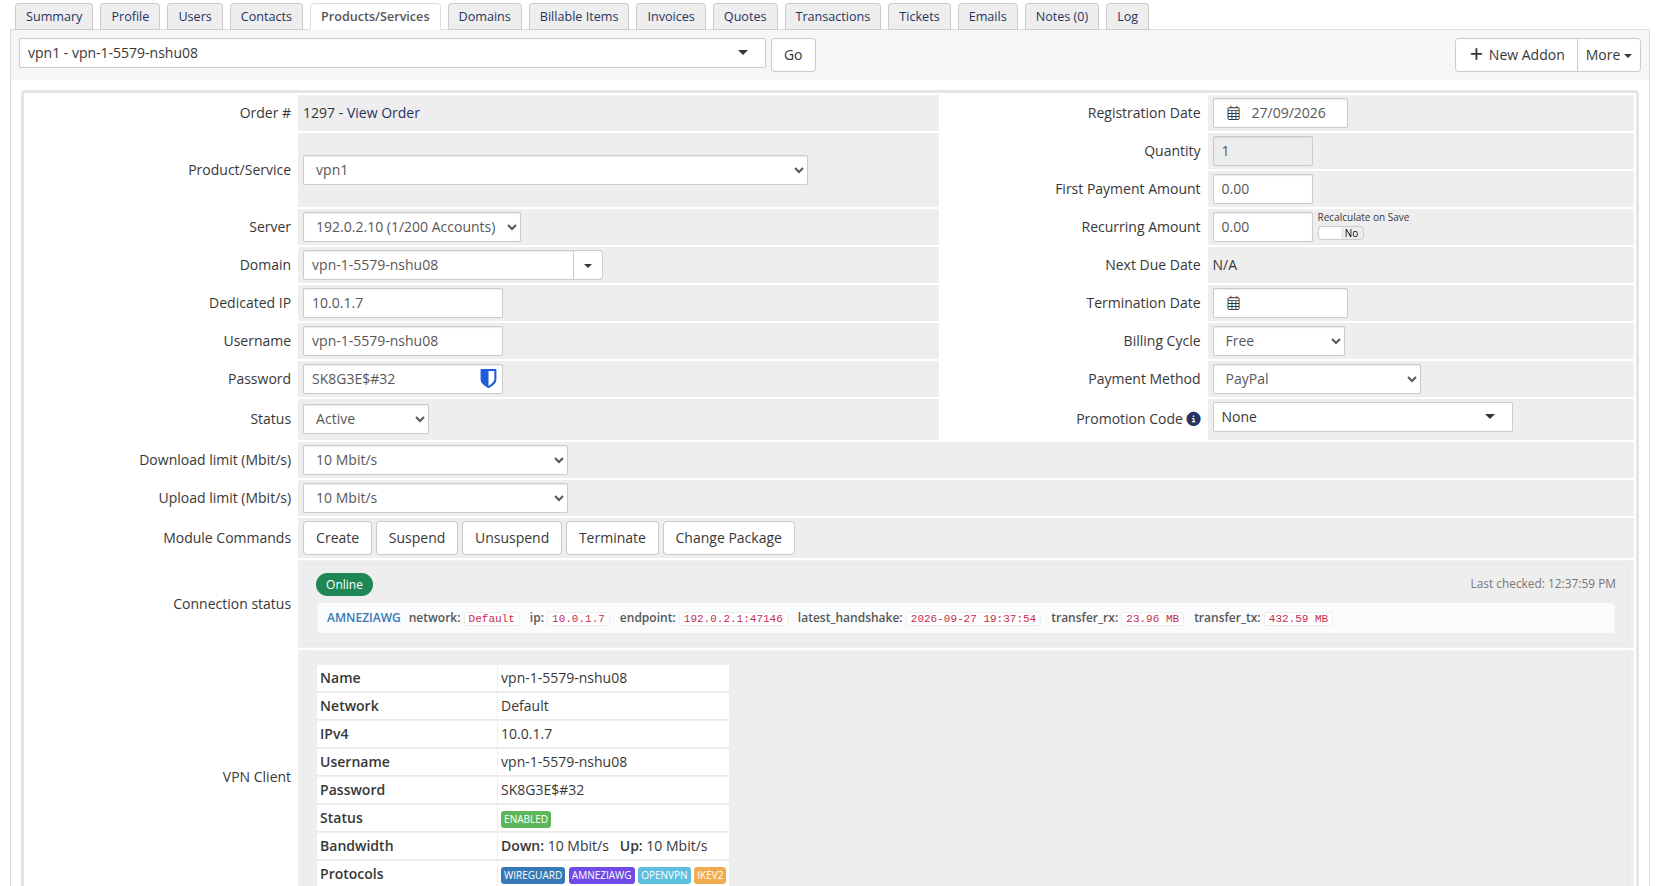Click the Terminate button

tap(612, 538)
